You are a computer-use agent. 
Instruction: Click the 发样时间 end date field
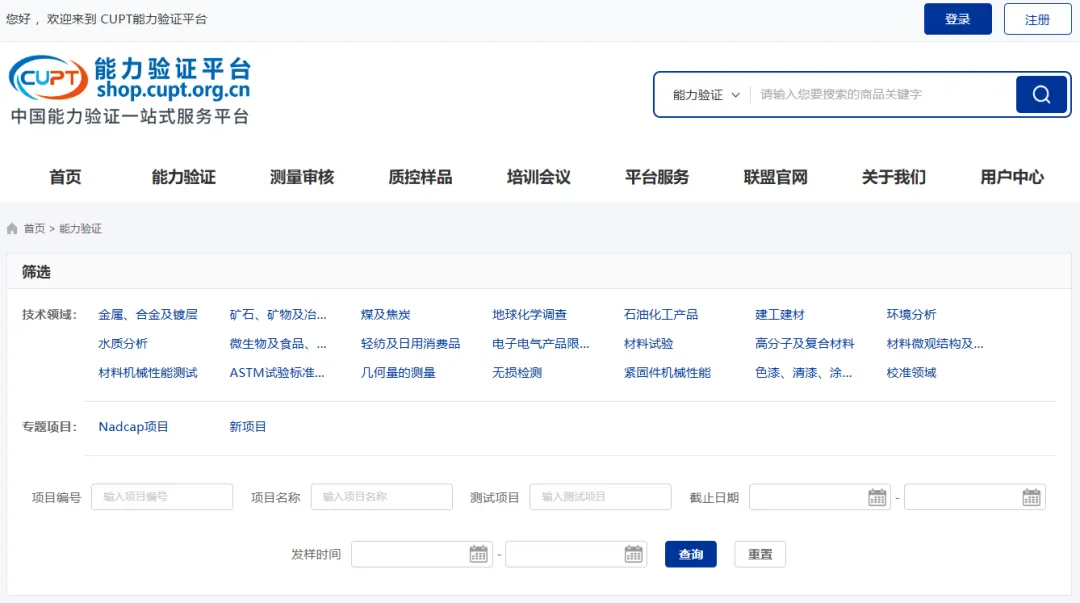577,554
